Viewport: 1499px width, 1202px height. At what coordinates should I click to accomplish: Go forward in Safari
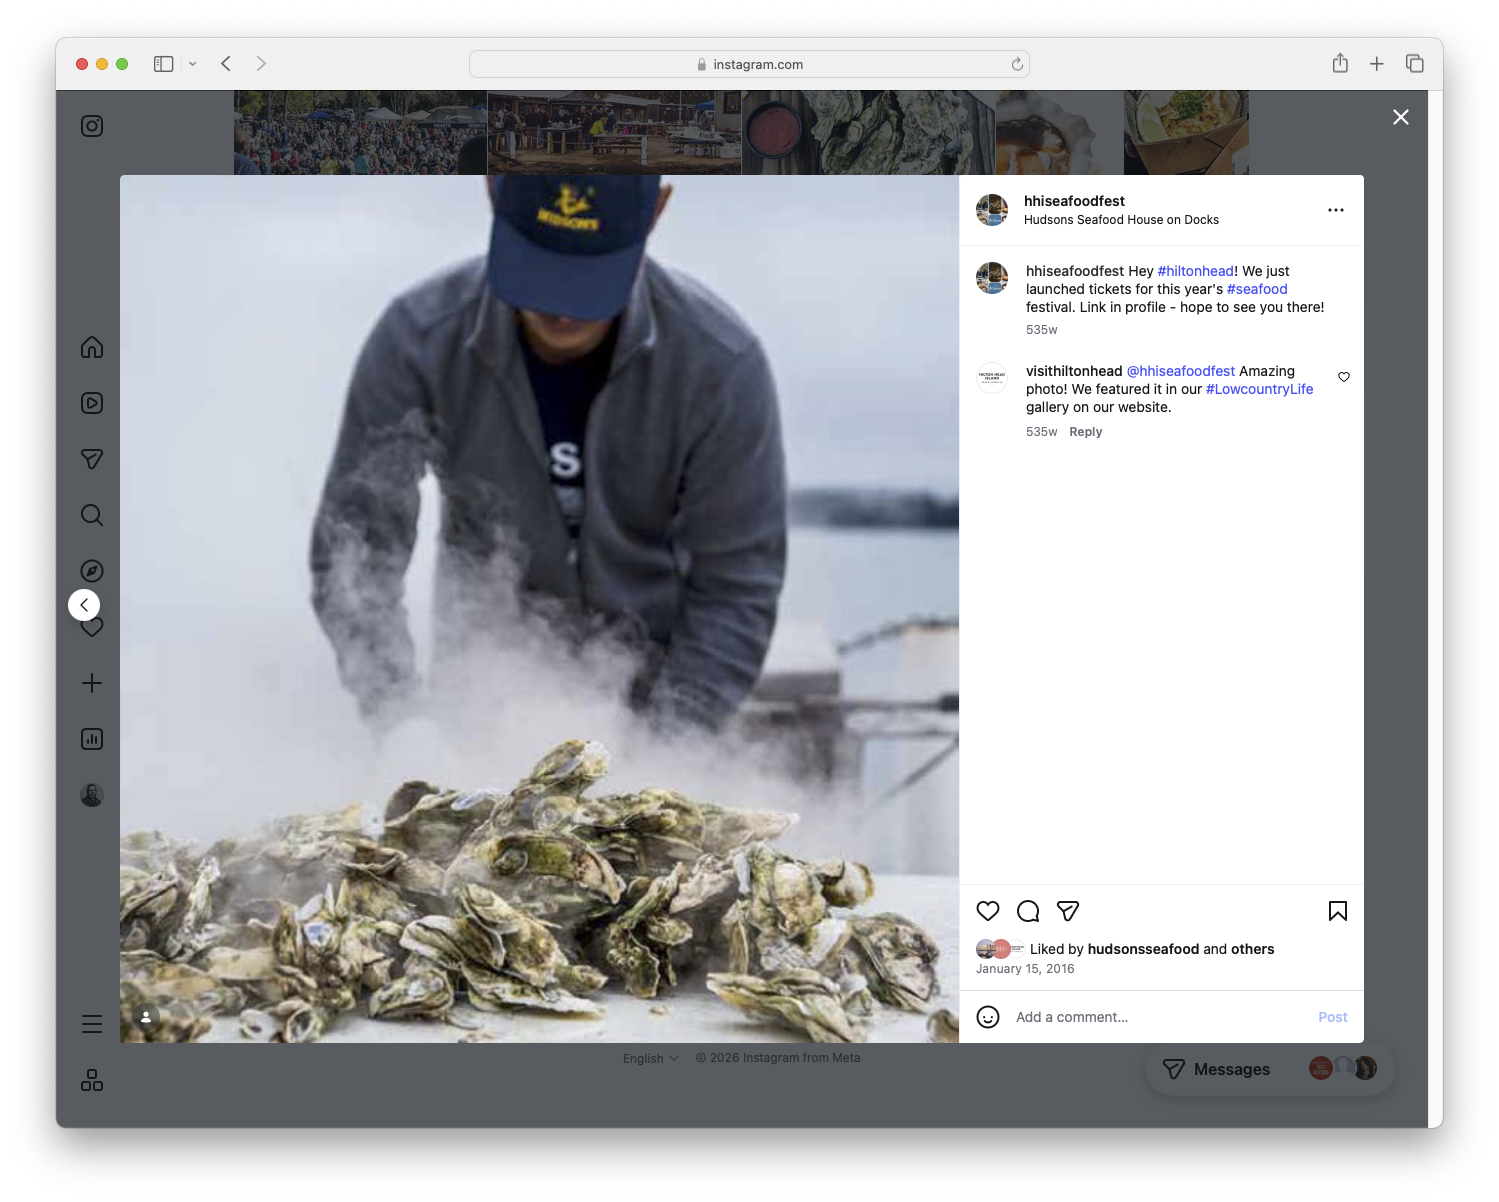click(261, 64)
